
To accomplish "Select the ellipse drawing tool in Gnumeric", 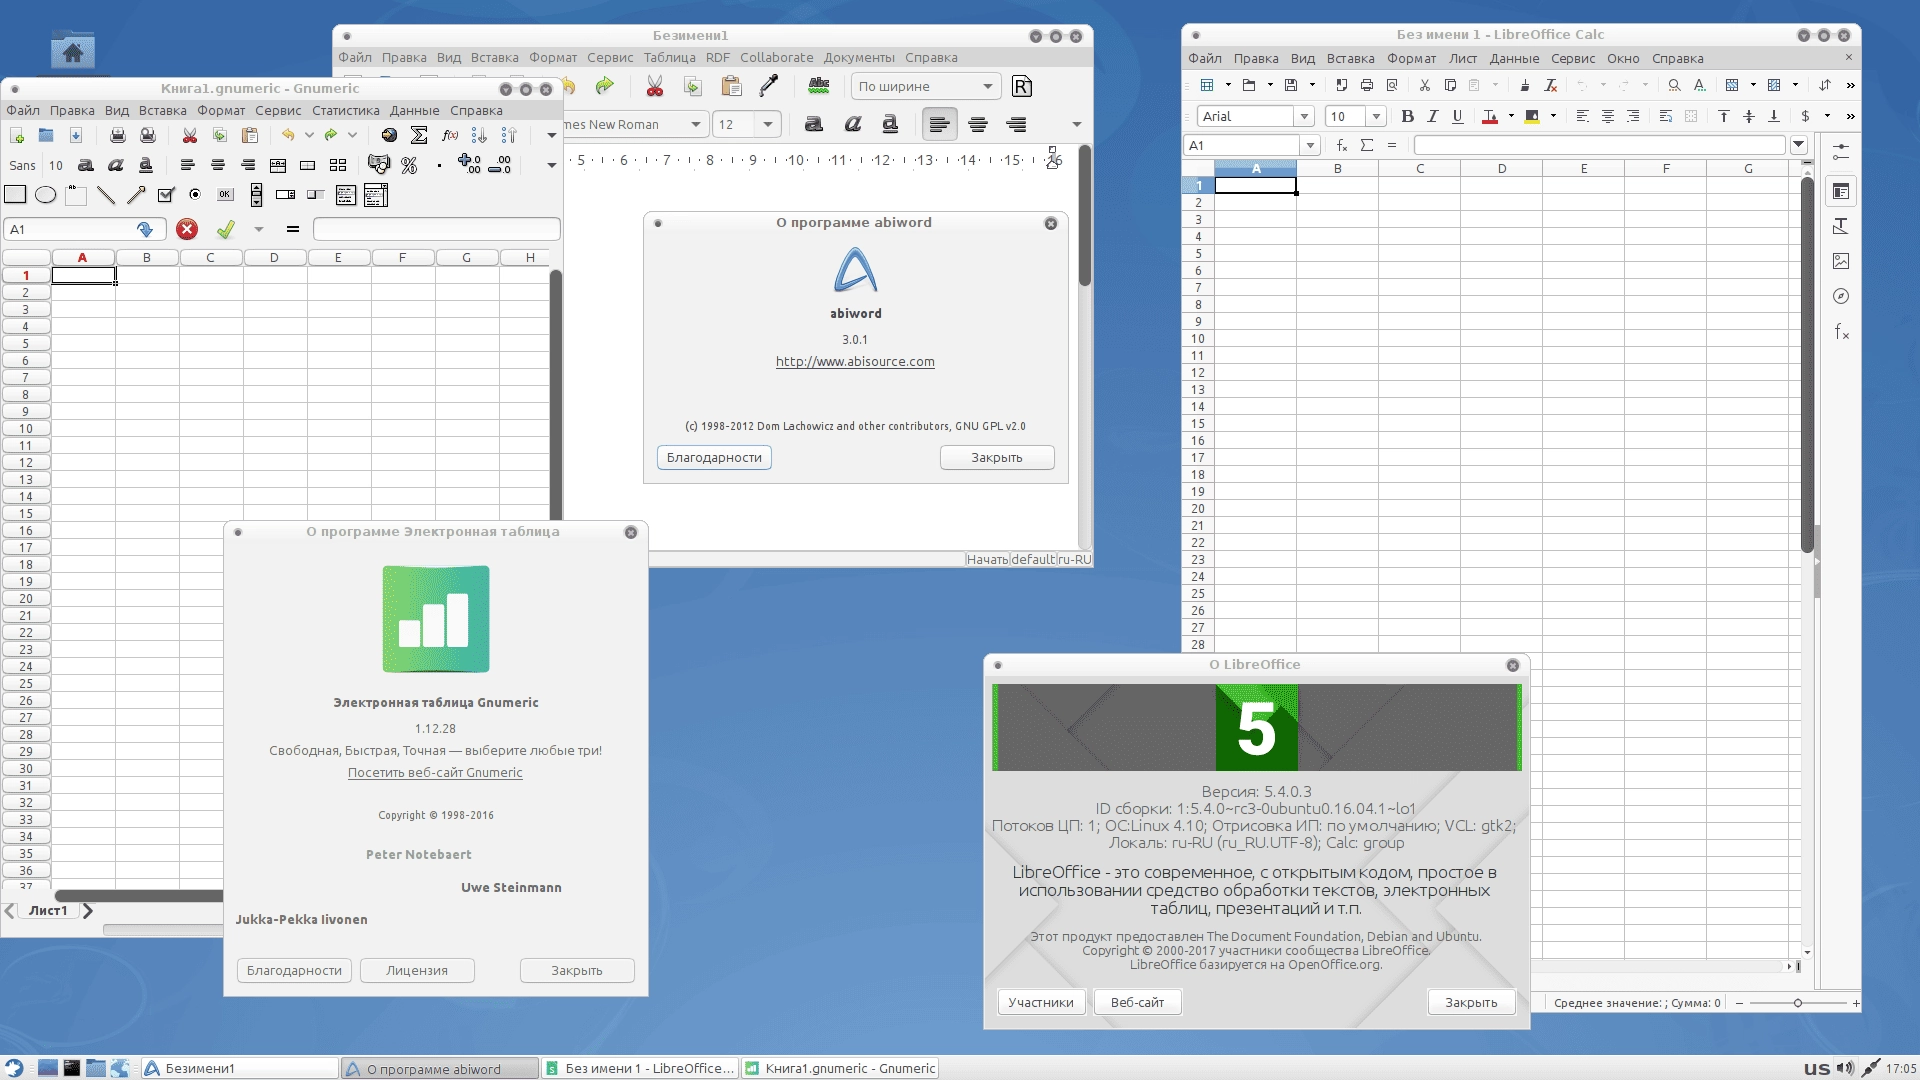I will point(46,195).
